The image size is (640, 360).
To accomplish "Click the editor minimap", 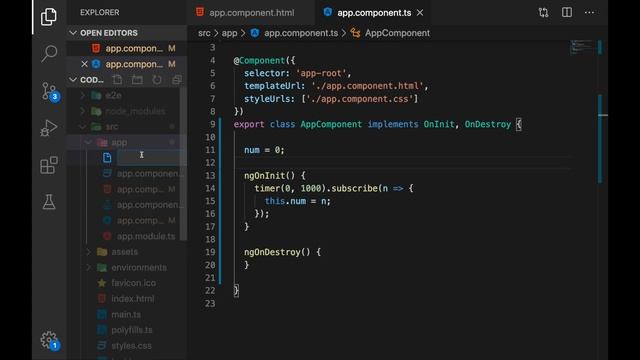I will [x=581, y=47].
